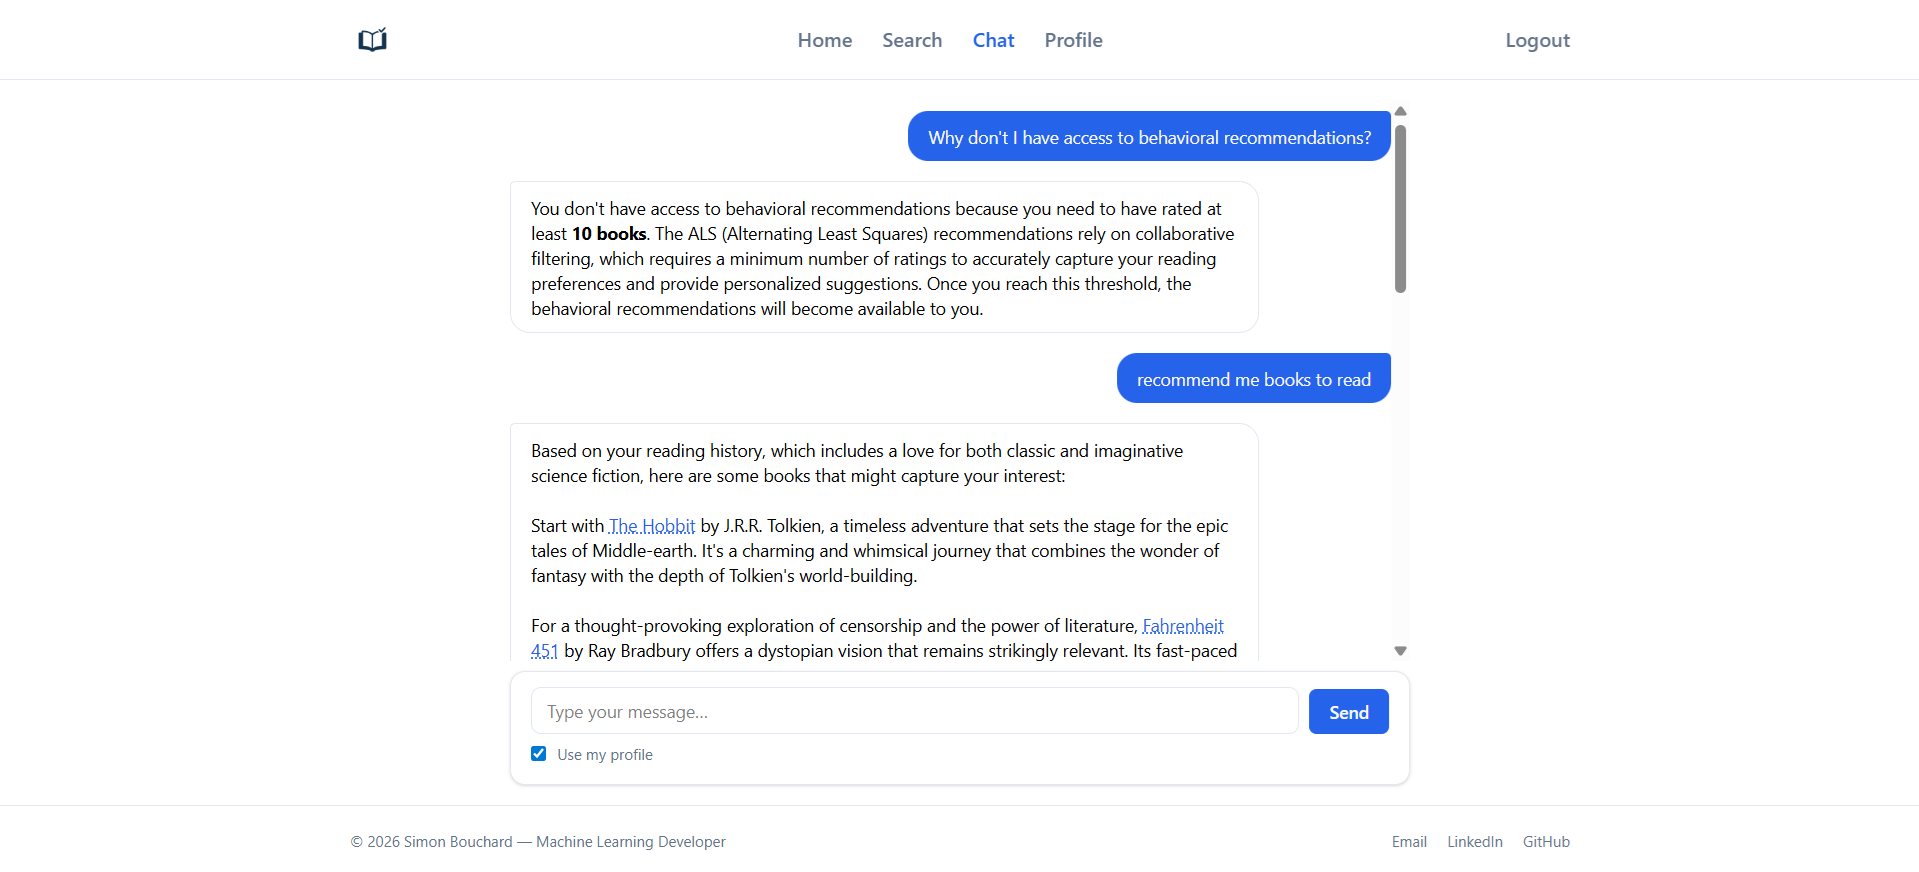The height and width of the screenshot is (872, 1919).
Task: Click the Email footer link
Action: (x=1408, y=841)
